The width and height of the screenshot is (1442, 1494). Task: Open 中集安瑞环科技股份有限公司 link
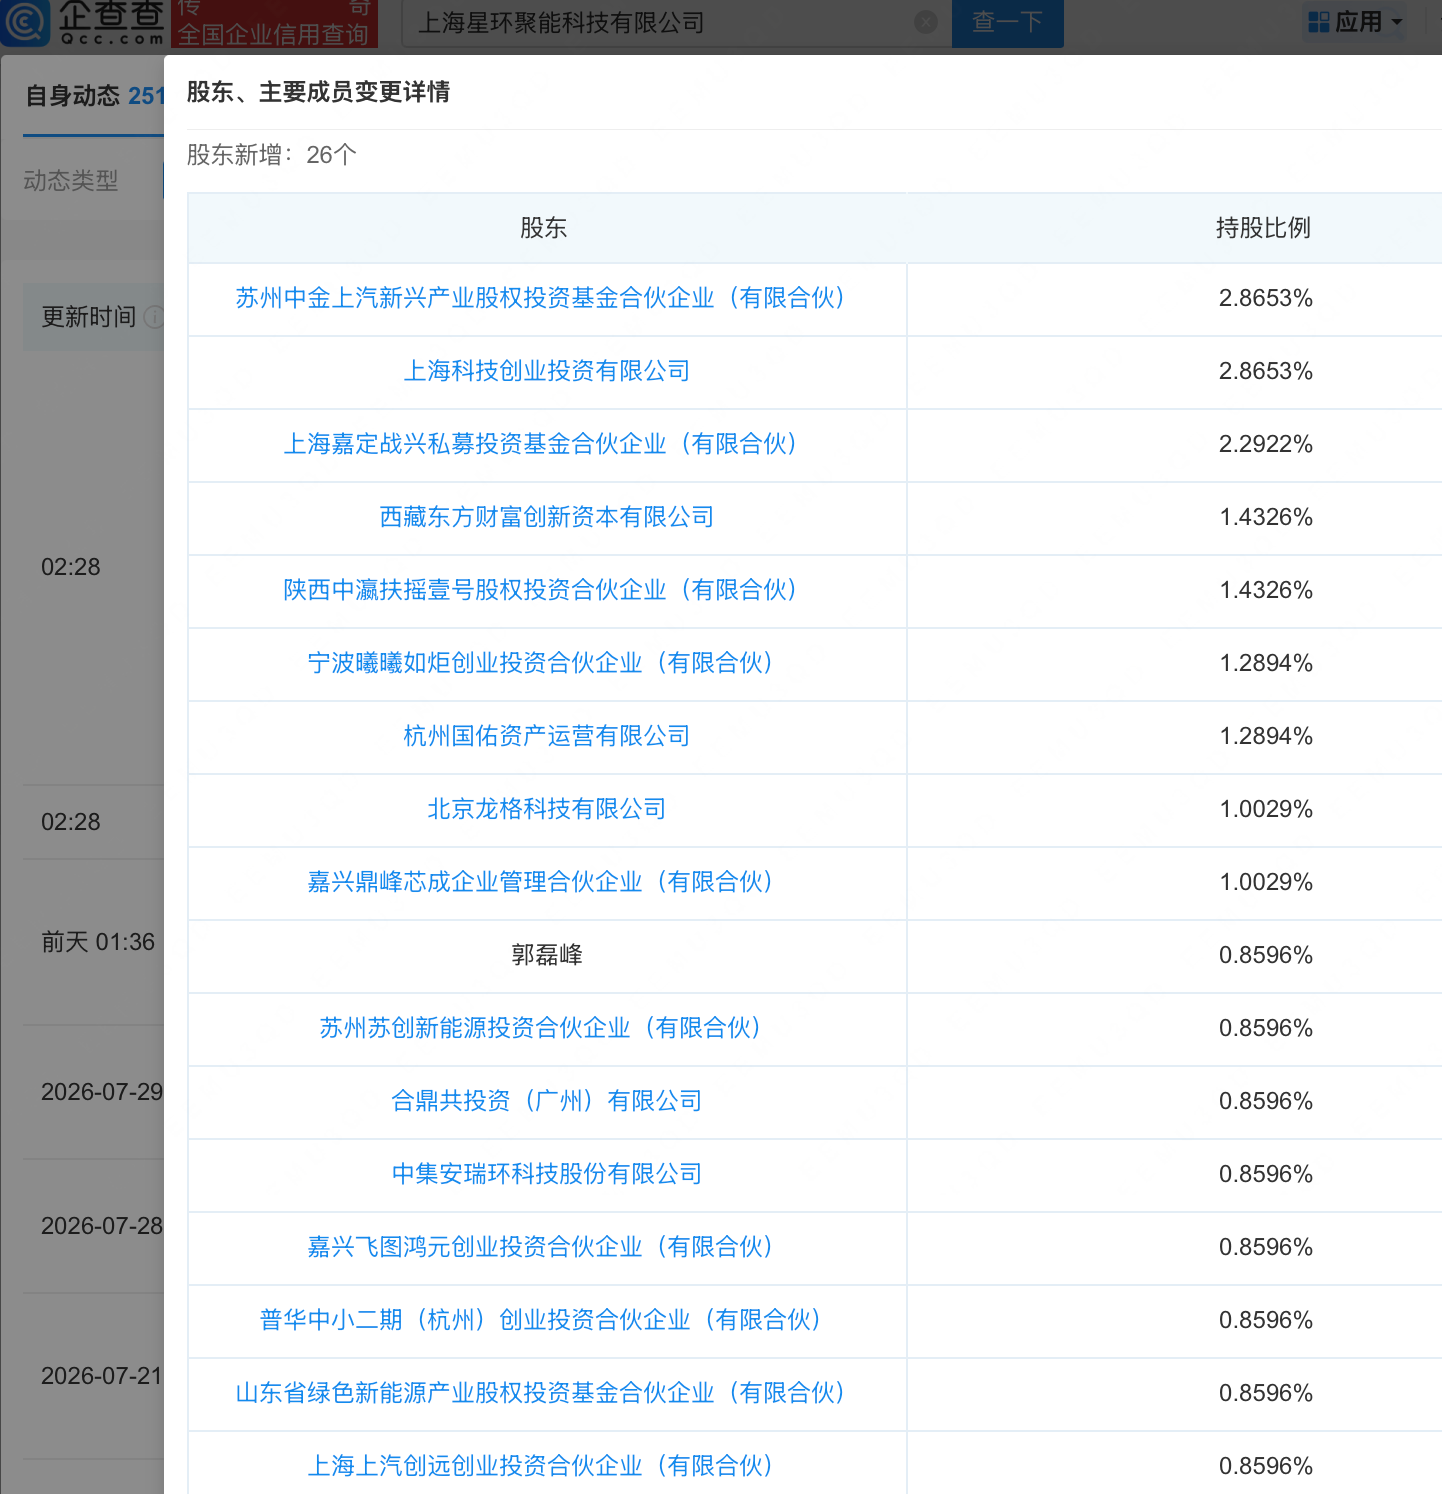point(547,1174)
